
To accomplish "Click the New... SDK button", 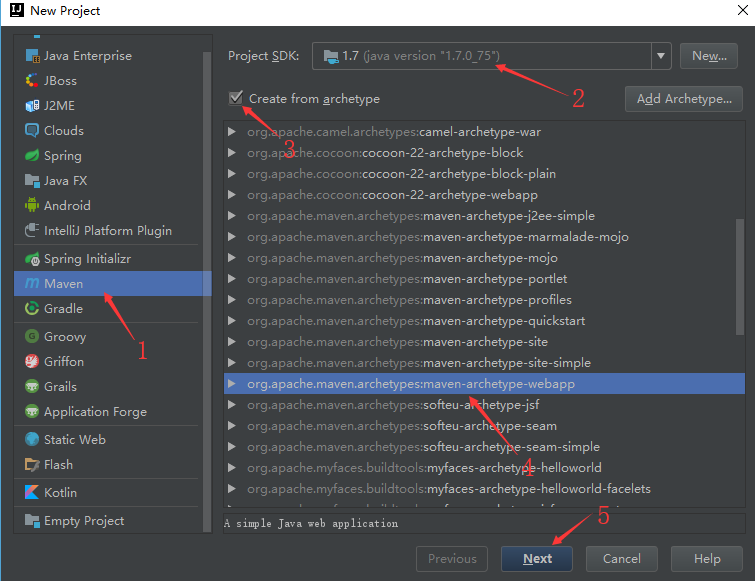I will point(709,56).
